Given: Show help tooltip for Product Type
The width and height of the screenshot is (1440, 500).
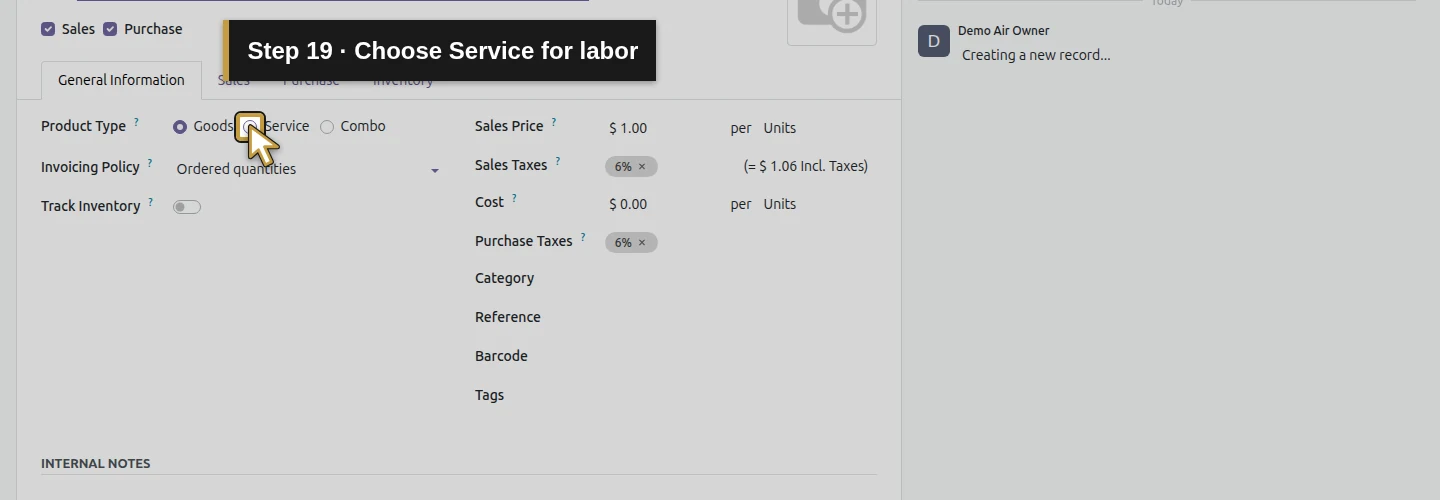Looking at the screenshot, I should click(136, 122).
